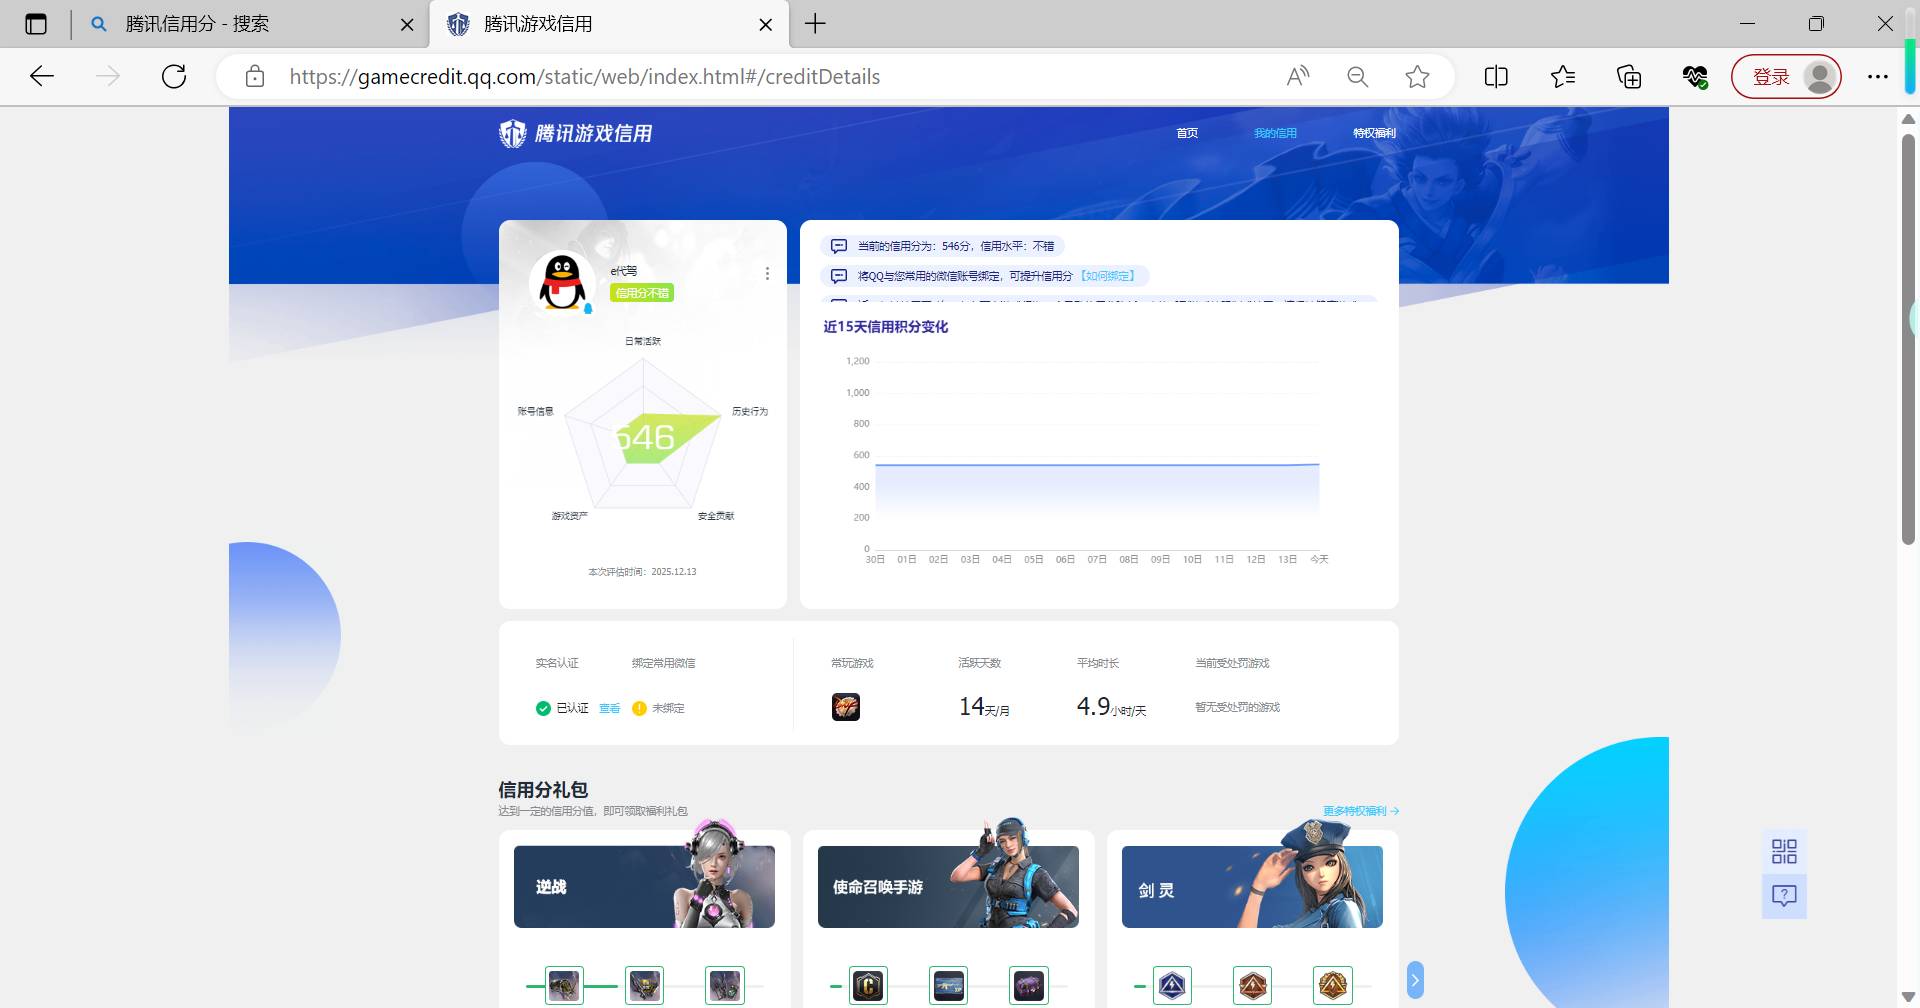Image resolution: width=1920 pixels, height=1008 pixels.
Task: Click the blue badge reward icon under 剑灵
Action: coord(1172,985)
